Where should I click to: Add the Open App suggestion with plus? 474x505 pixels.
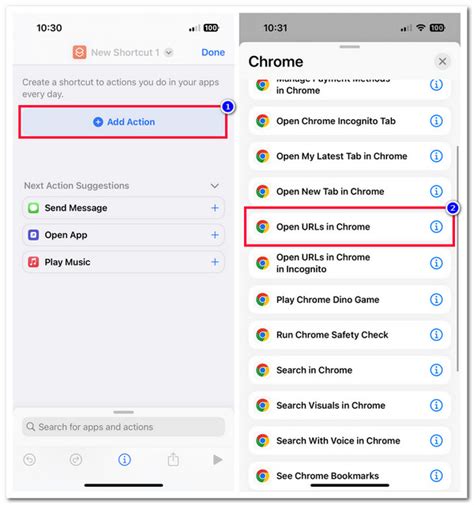215,235
